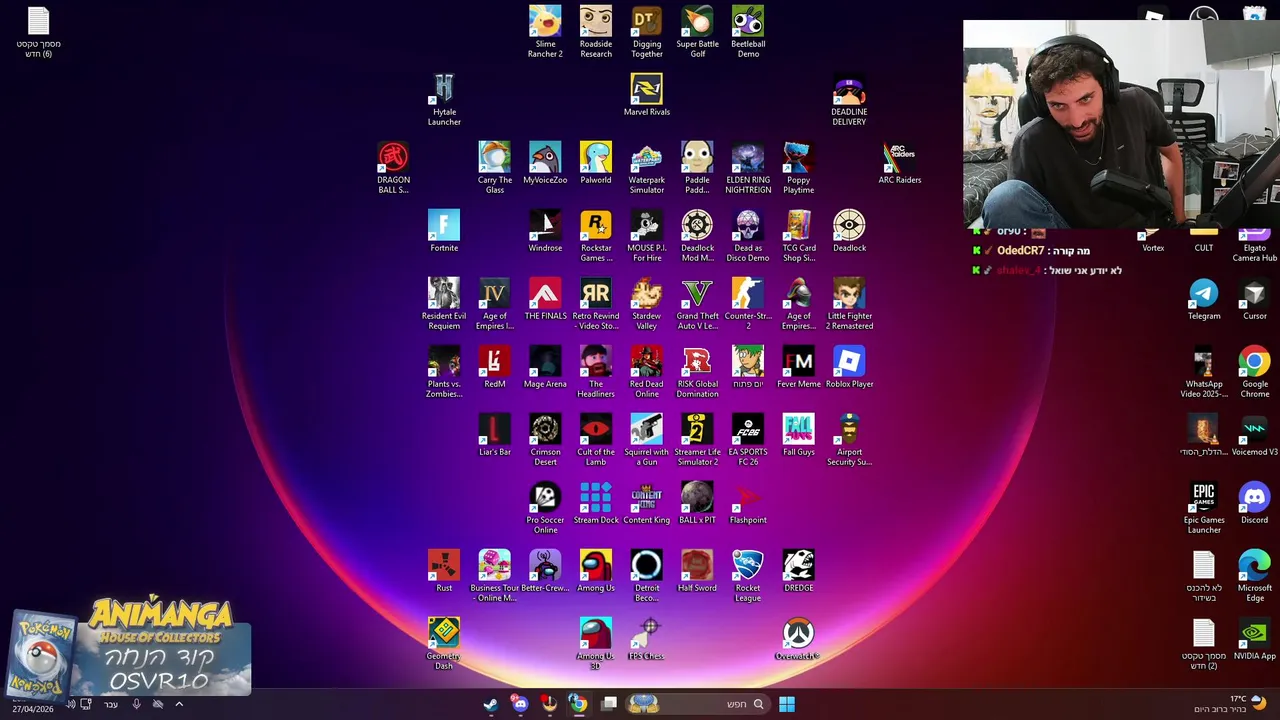Open the Windows Start button on taskbar

pyautogui.click(x=787, y=704)
